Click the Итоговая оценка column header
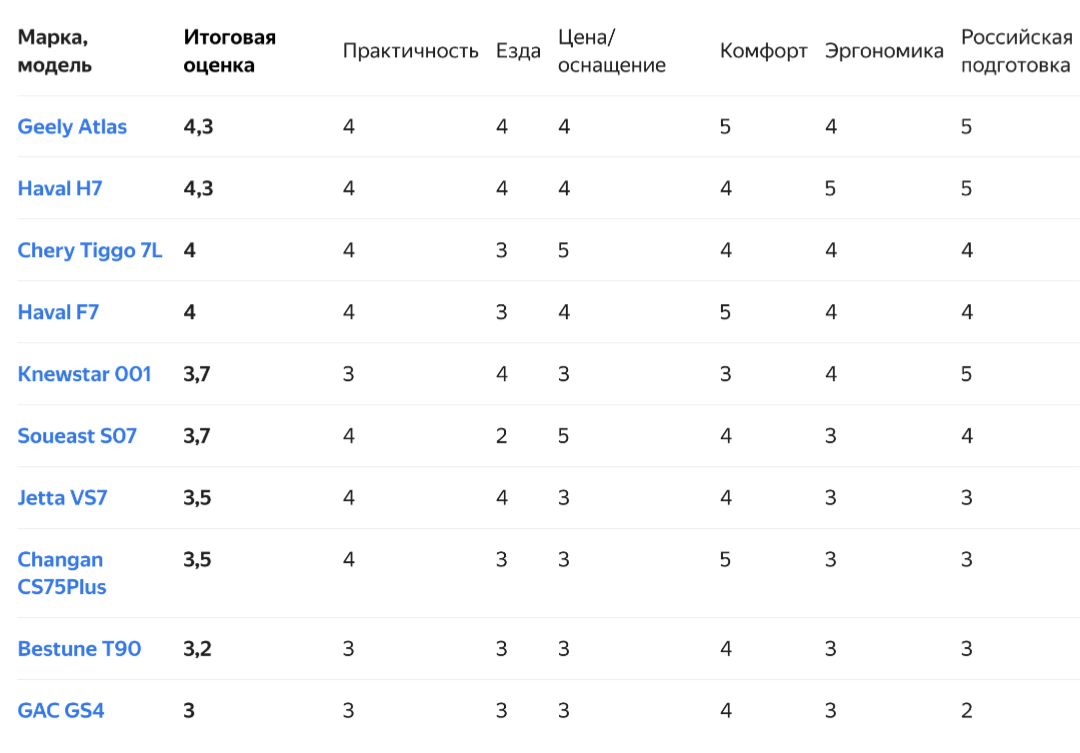Screen dimensions: 1080x753 click(229, 51)
